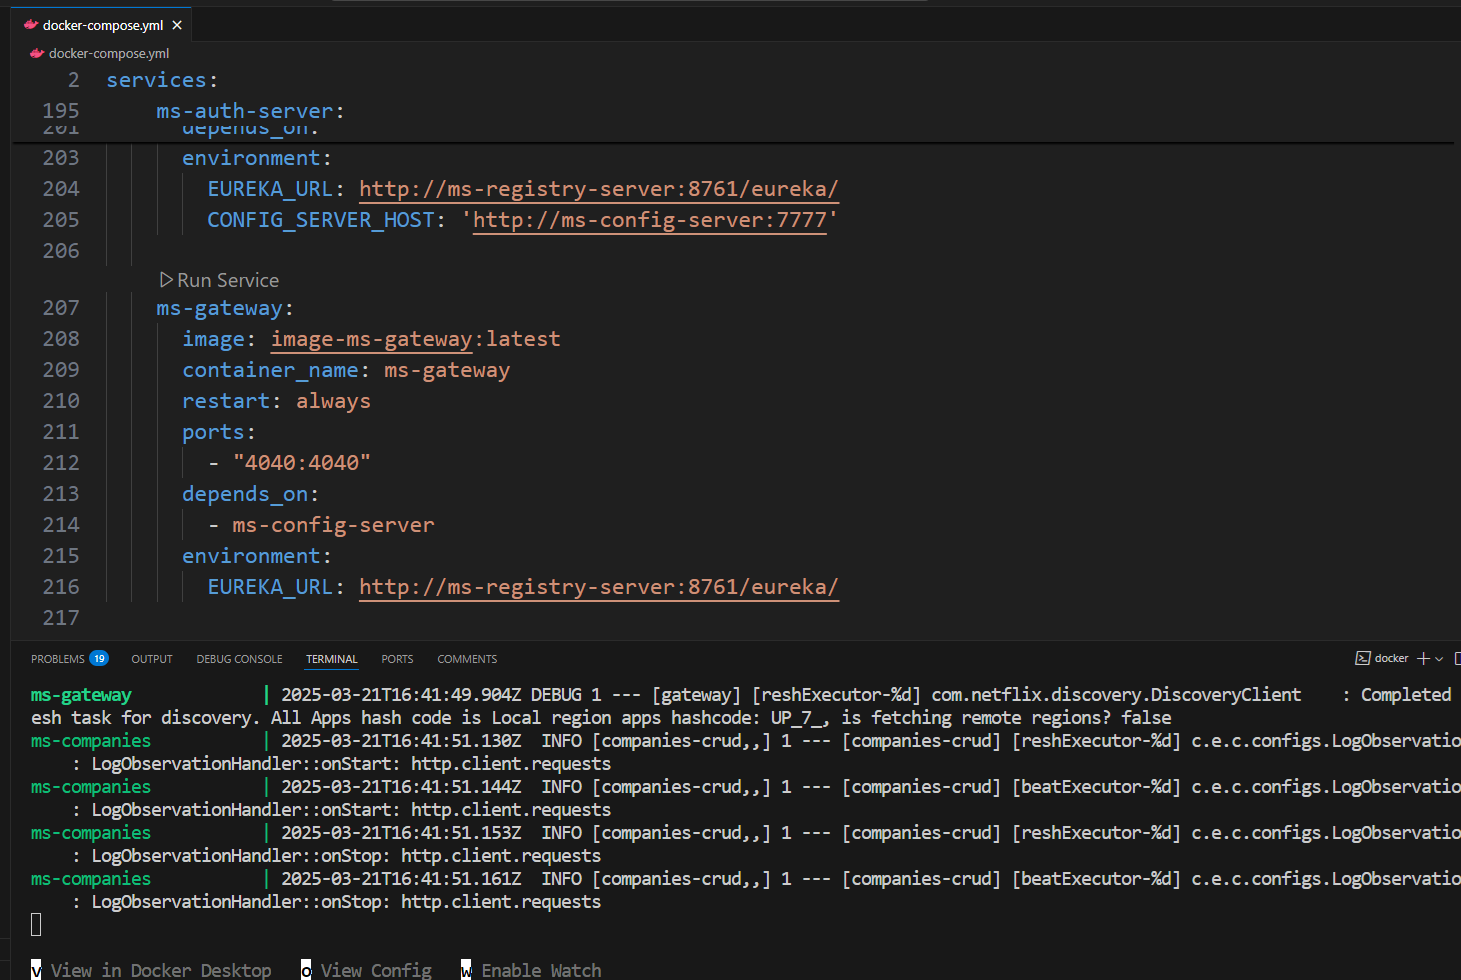
Task: Click the Run Service code lens link
Action: (228, 280)
